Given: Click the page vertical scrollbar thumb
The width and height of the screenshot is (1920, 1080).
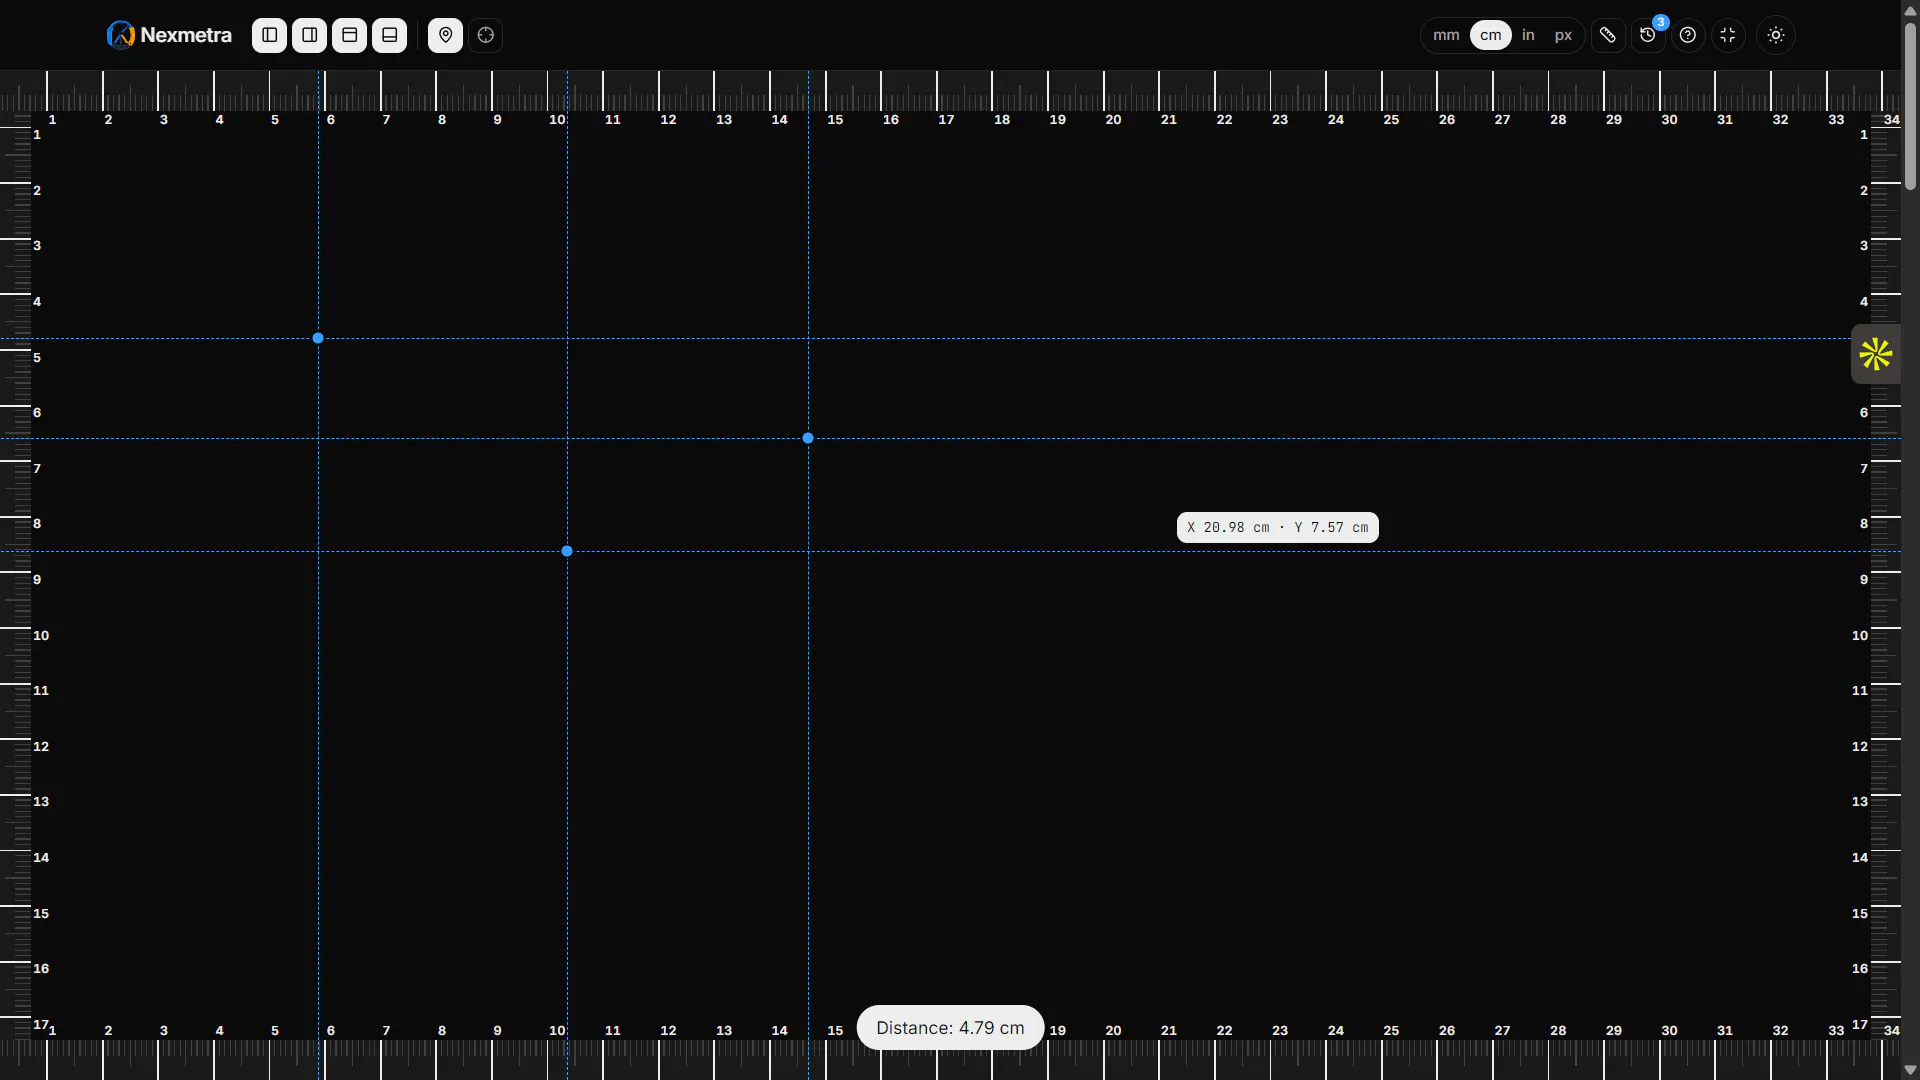Looking at the screenshot, I should (1910, 105).
